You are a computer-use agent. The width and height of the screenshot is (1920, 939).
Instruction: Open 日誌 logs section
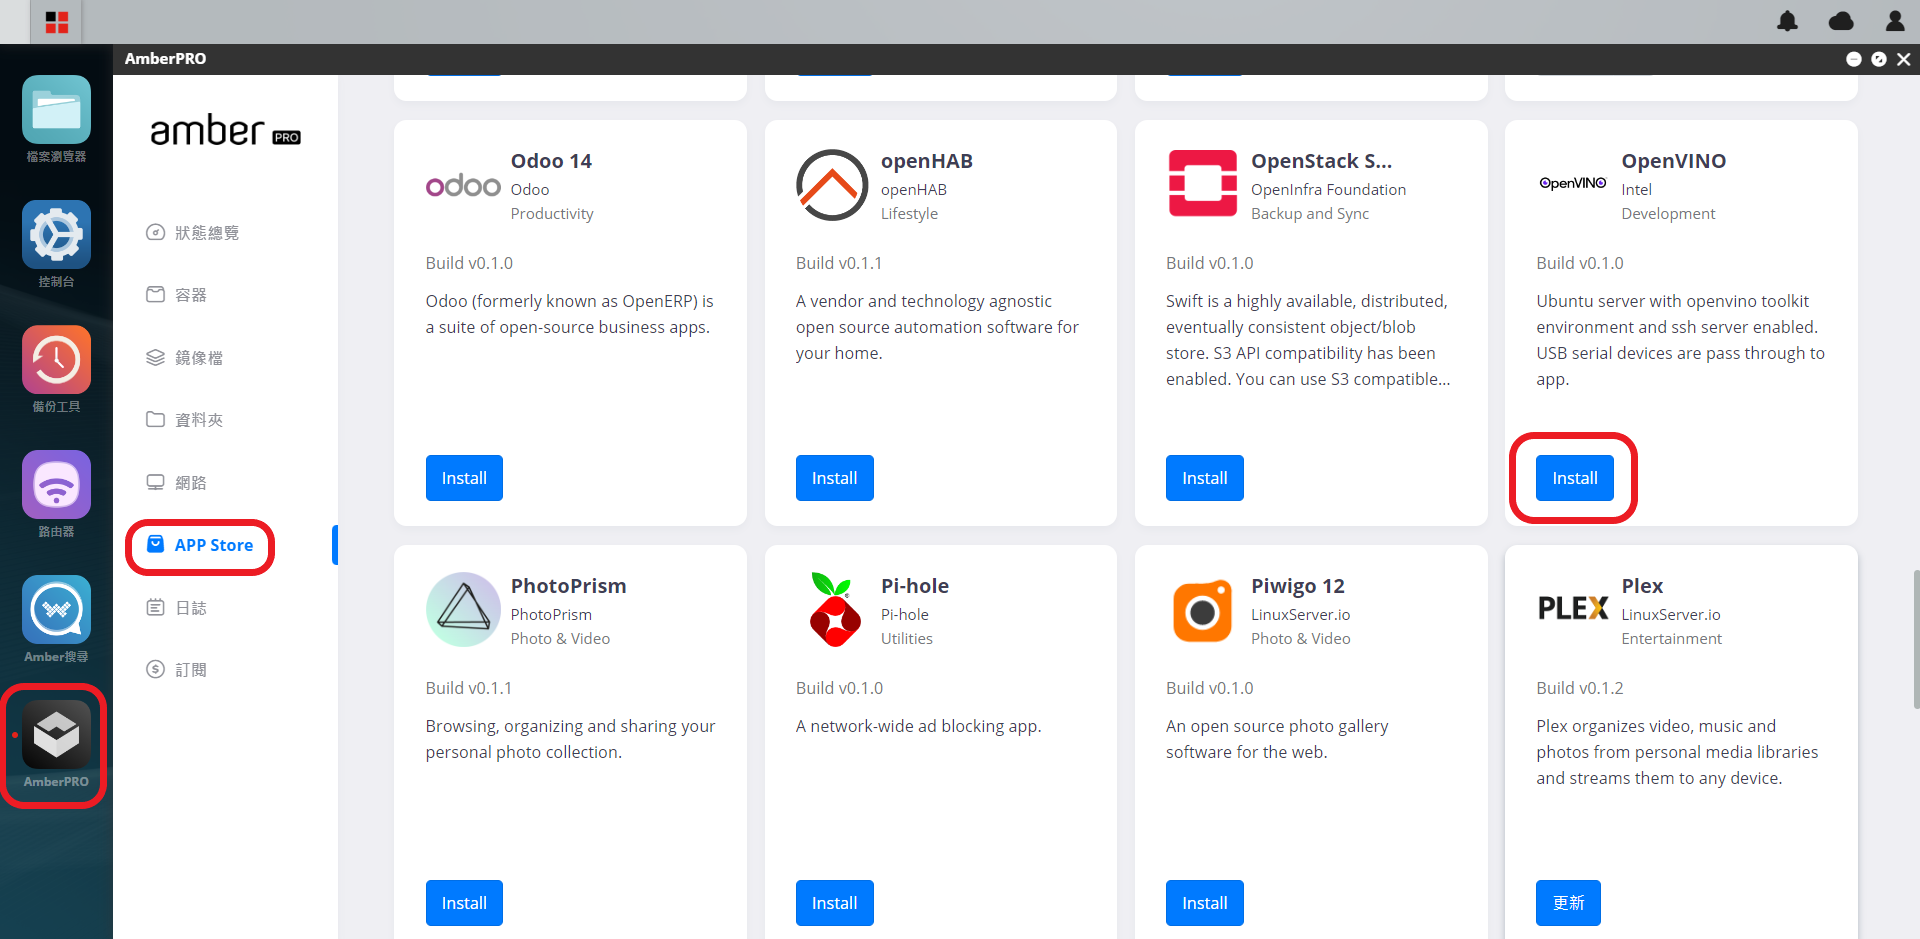(177, 608)
